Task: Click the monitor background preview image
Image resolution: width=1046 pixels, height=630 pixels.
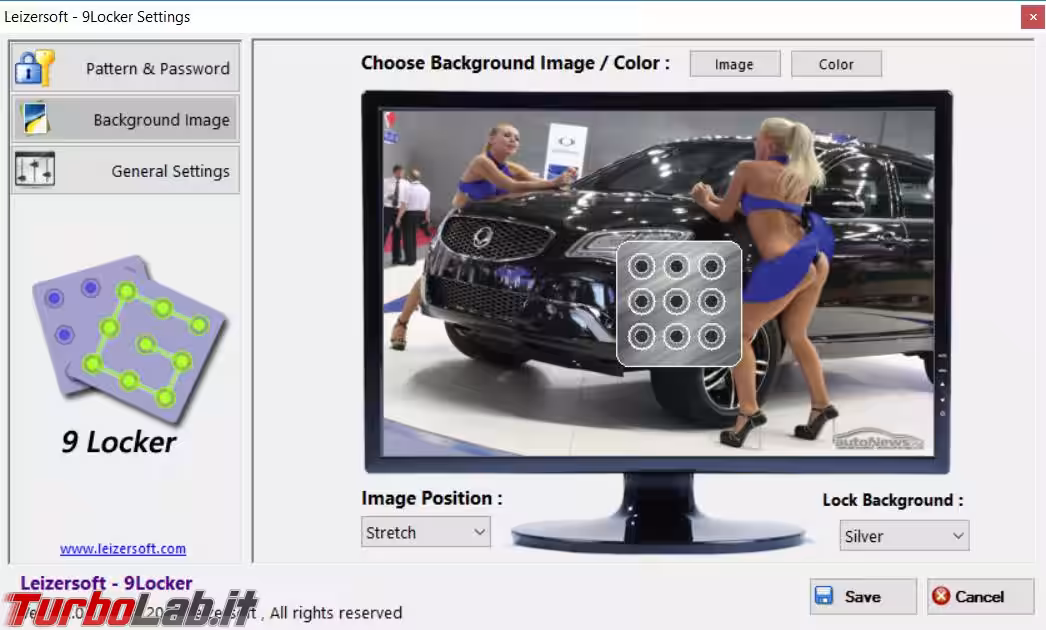Action: click(658, 283)
